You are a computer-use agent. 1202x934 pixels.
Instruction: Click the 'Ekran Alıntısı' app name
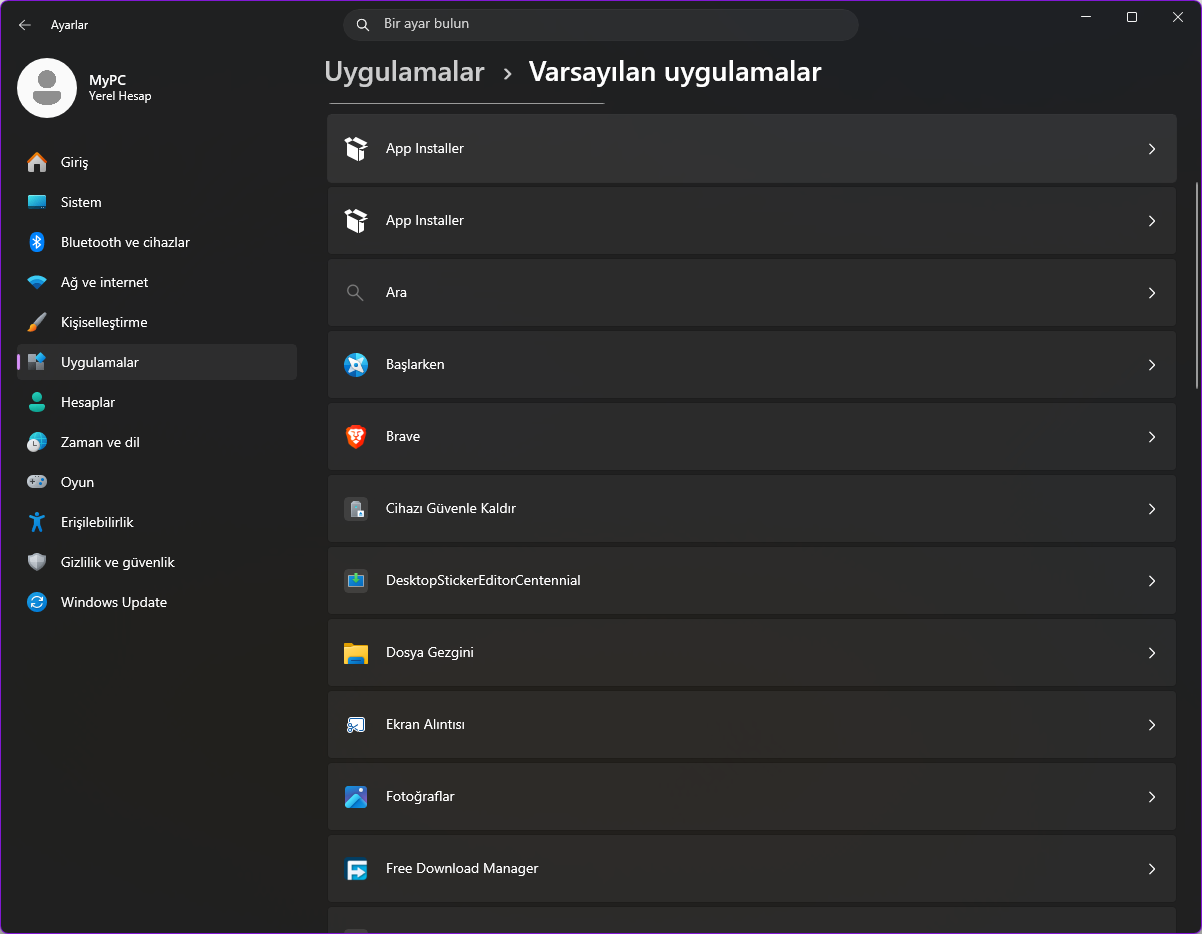[425, 724]
